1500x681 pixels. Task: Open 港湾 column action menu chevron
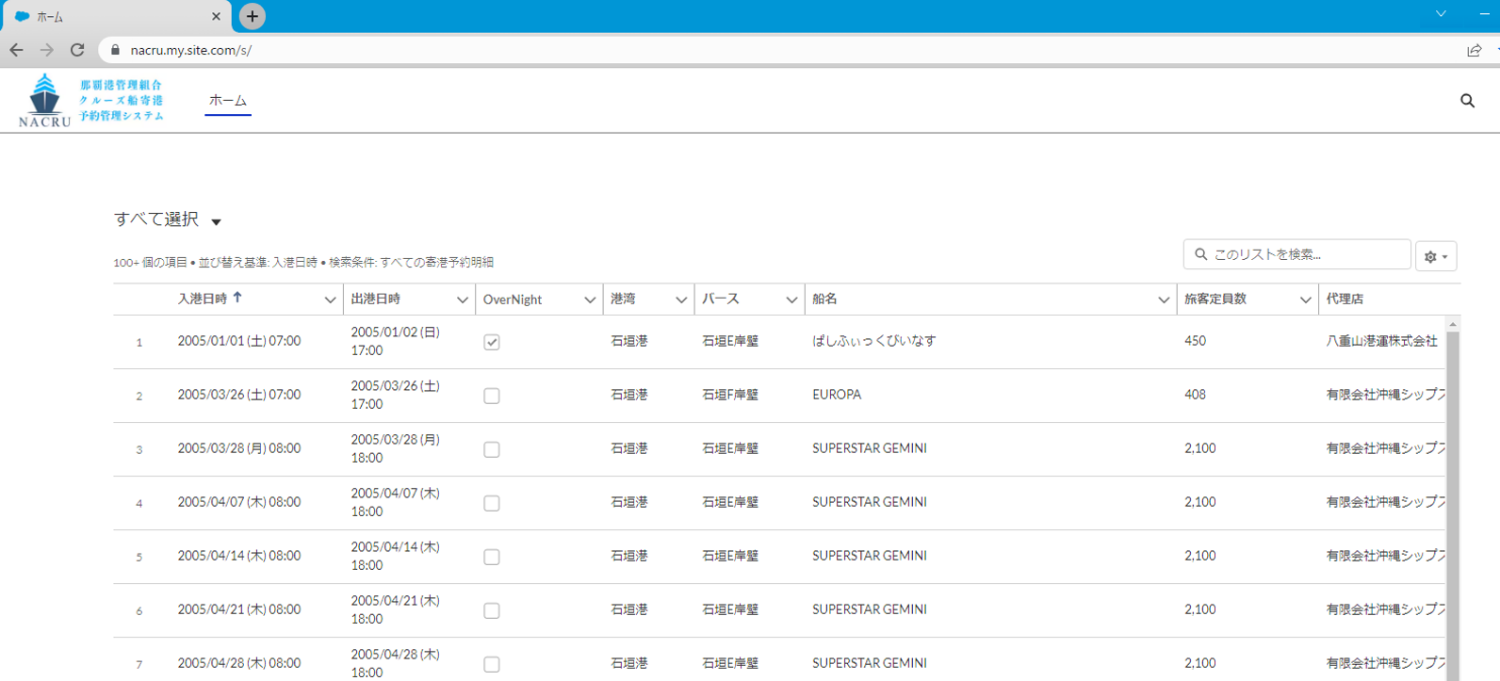tap(681, 299)
